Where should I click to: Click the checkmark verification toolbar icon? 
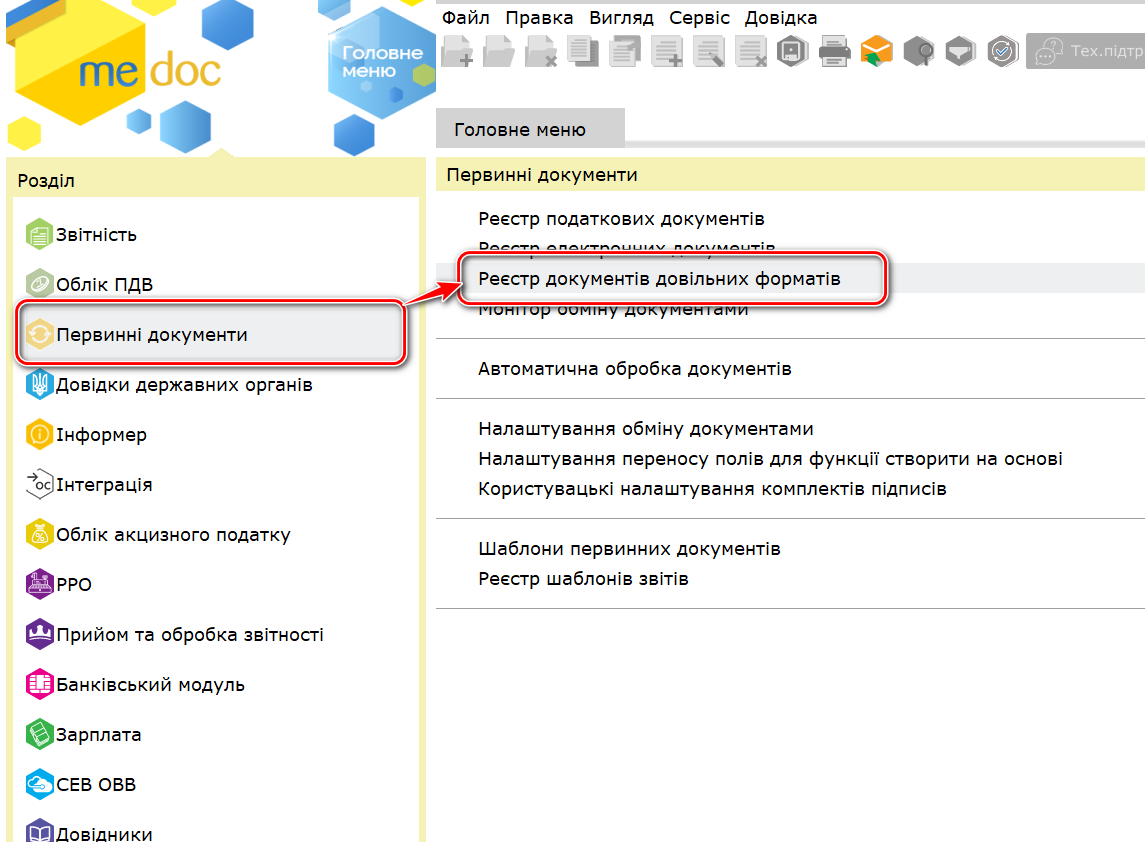1002,50
